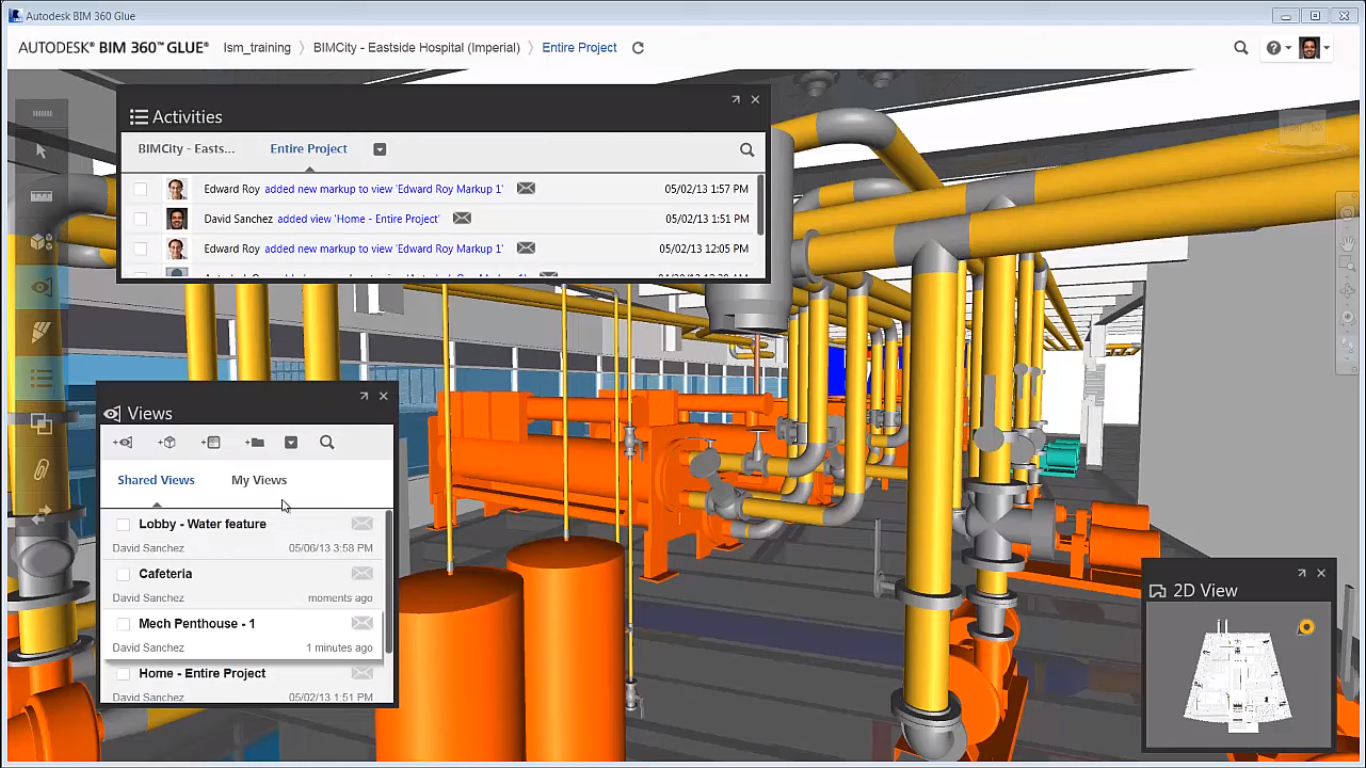This screenshot has height=768, width=1366.
Task: Click the mail icon on the 1:57 PM activity
Action: [526, 188]
